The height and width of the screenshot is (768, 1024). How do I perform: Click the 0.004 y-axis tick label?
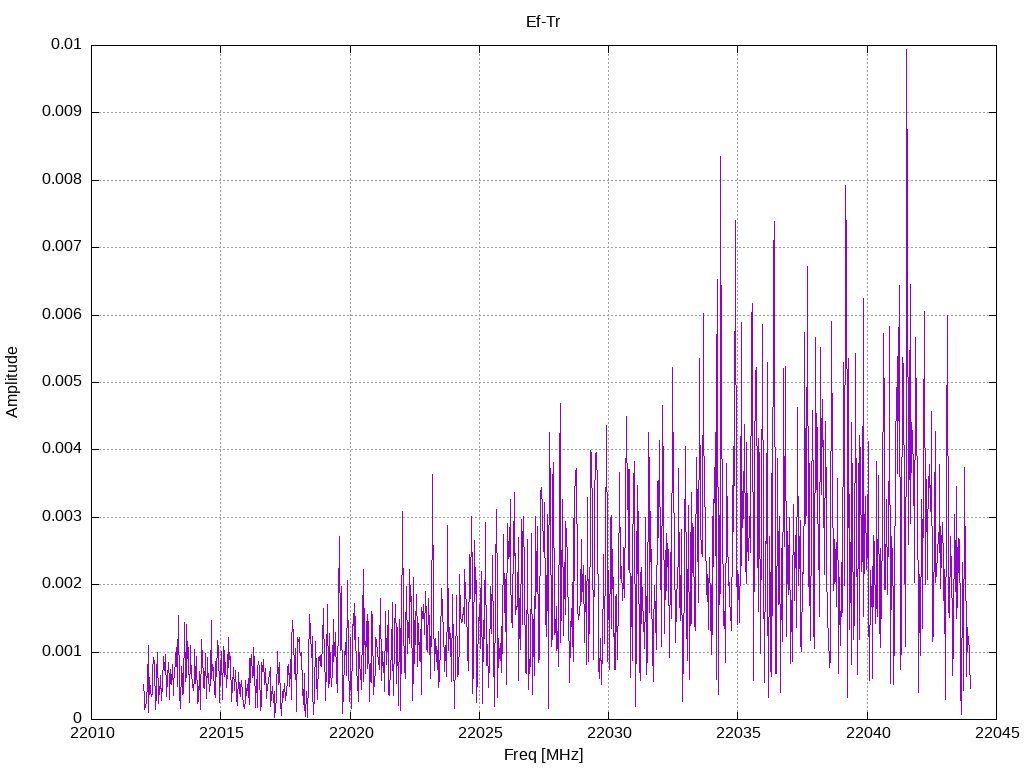tap(61, 449)
